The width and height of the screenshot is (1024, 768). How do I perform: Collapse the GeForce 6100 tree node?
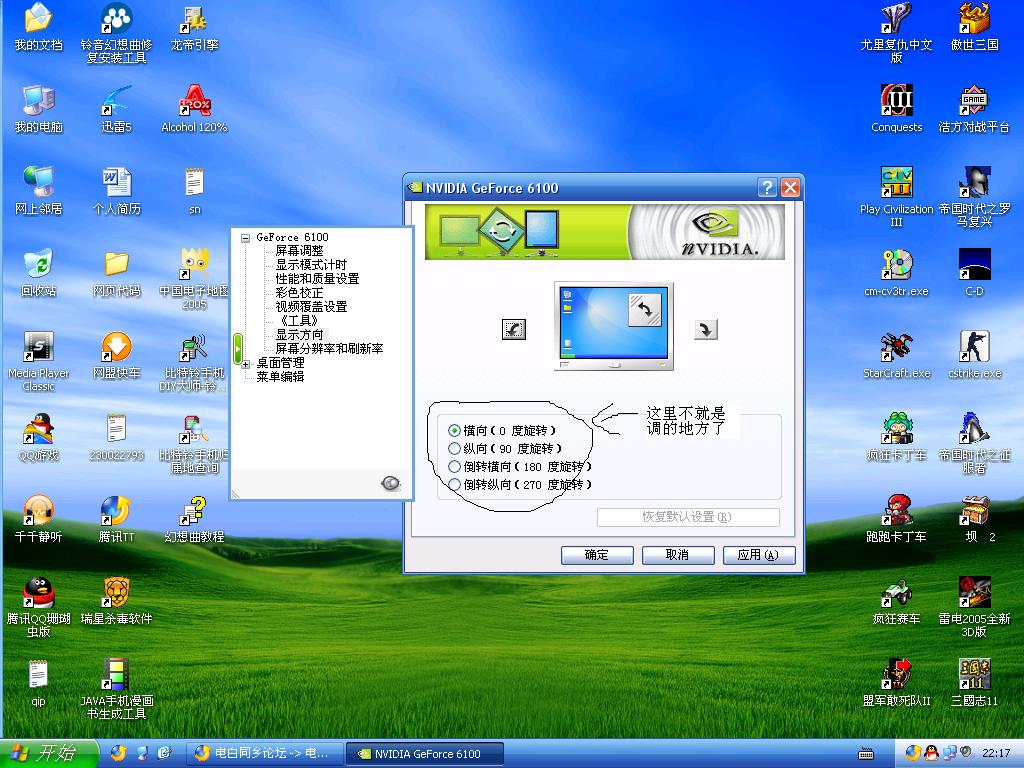(x=246, y=237)
